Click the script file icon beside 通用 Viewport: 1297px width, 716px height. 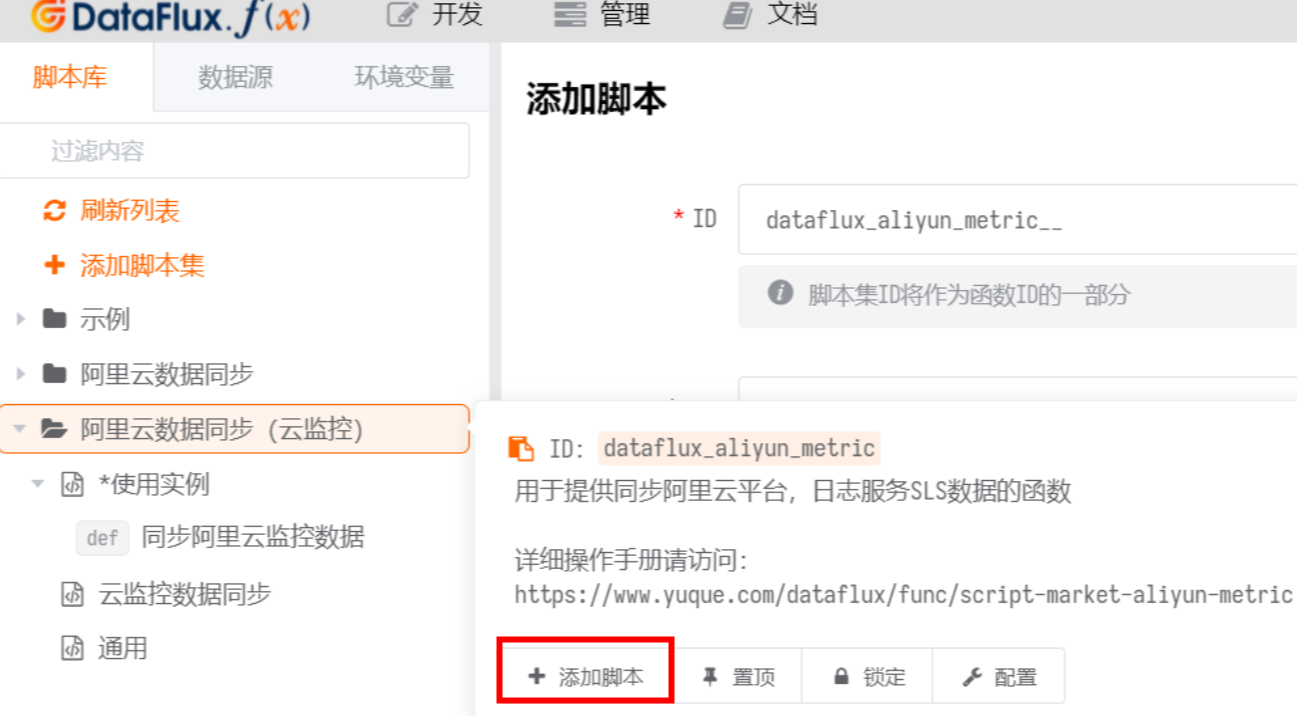(72, 648)
